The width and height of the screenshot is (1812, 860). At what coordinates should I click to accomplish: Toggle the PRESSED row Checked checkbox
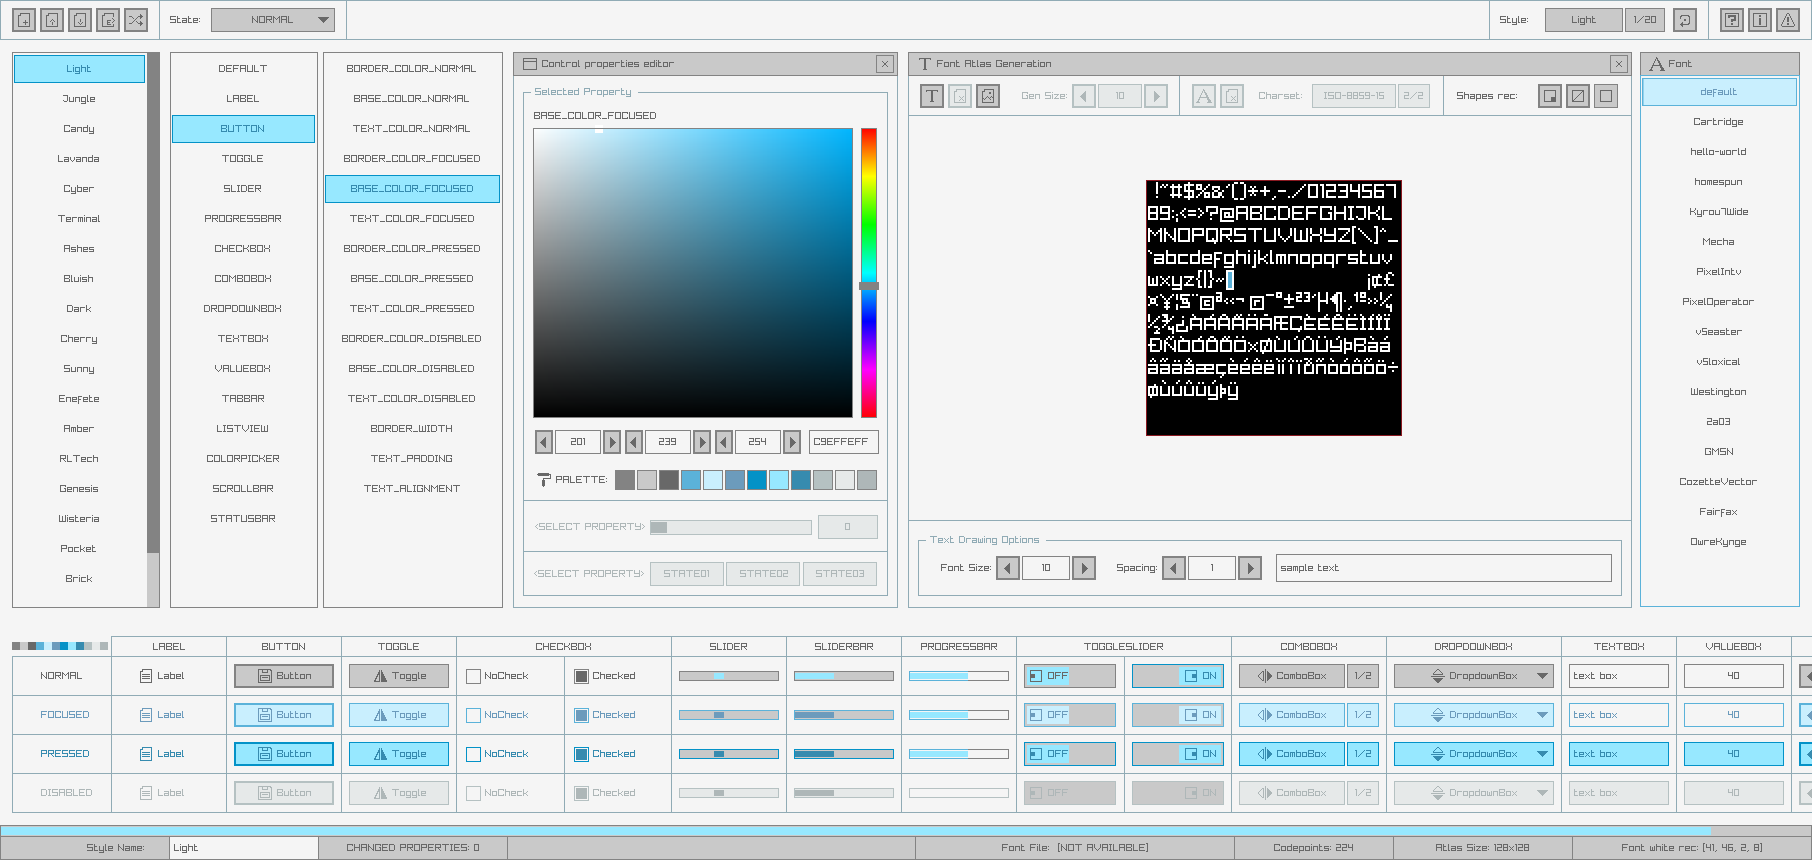(581, 754)
